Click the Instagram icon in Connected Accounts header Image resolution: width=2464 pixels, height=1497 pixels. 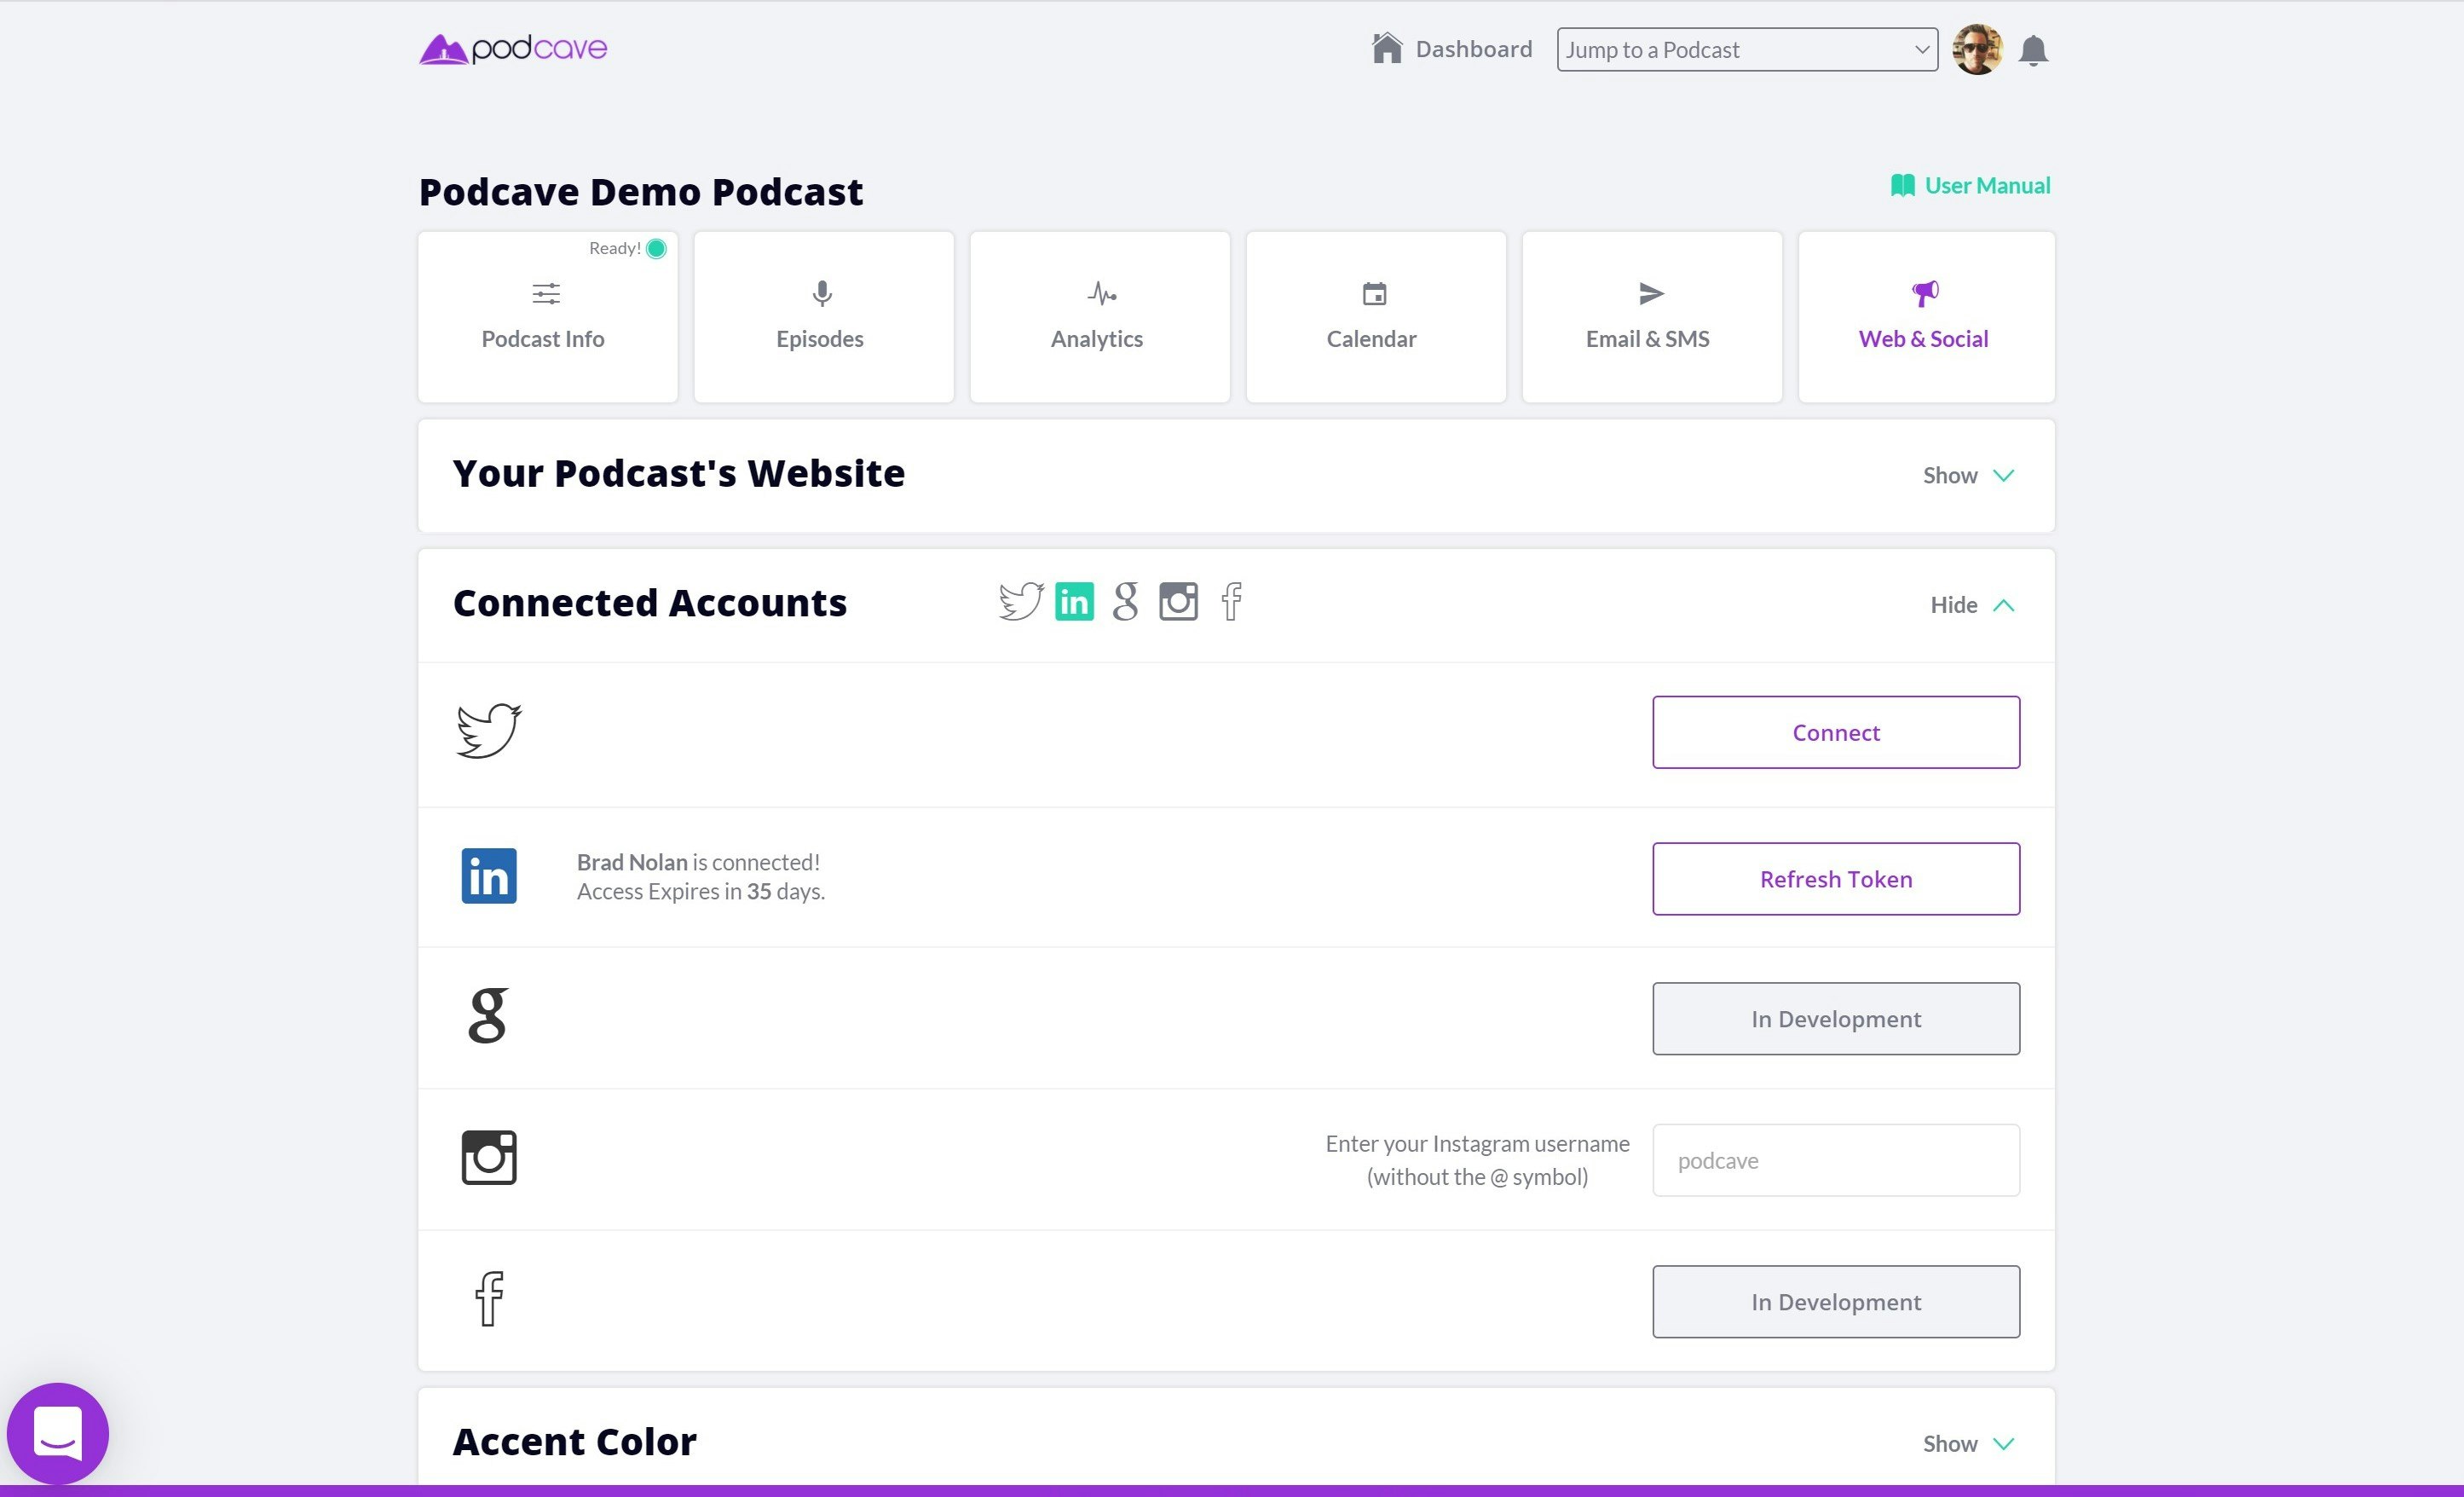pos(1178,601)
